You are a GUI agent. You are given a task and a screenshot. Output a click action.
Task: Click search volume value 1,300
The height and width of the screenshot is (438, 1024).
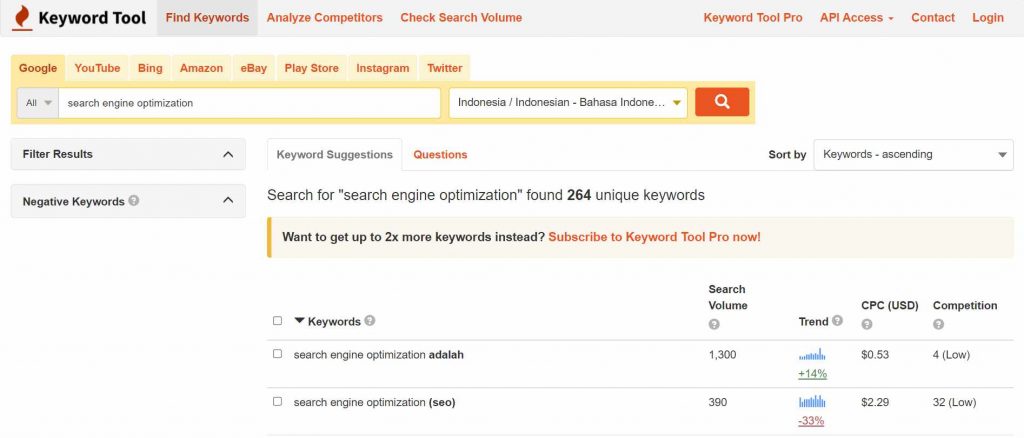[x=722, y=355]
